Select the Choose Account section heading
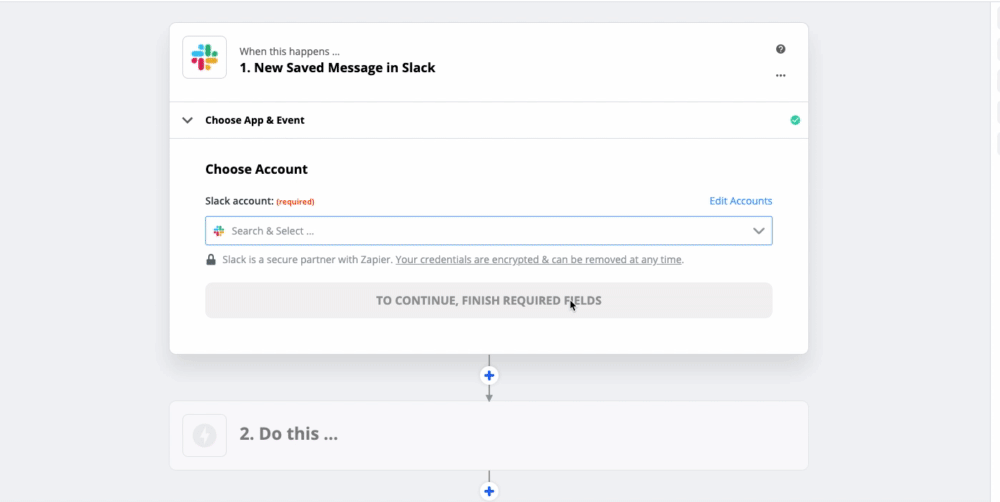The width and height of the screenshot is (1000, 502). coord(256,169)
